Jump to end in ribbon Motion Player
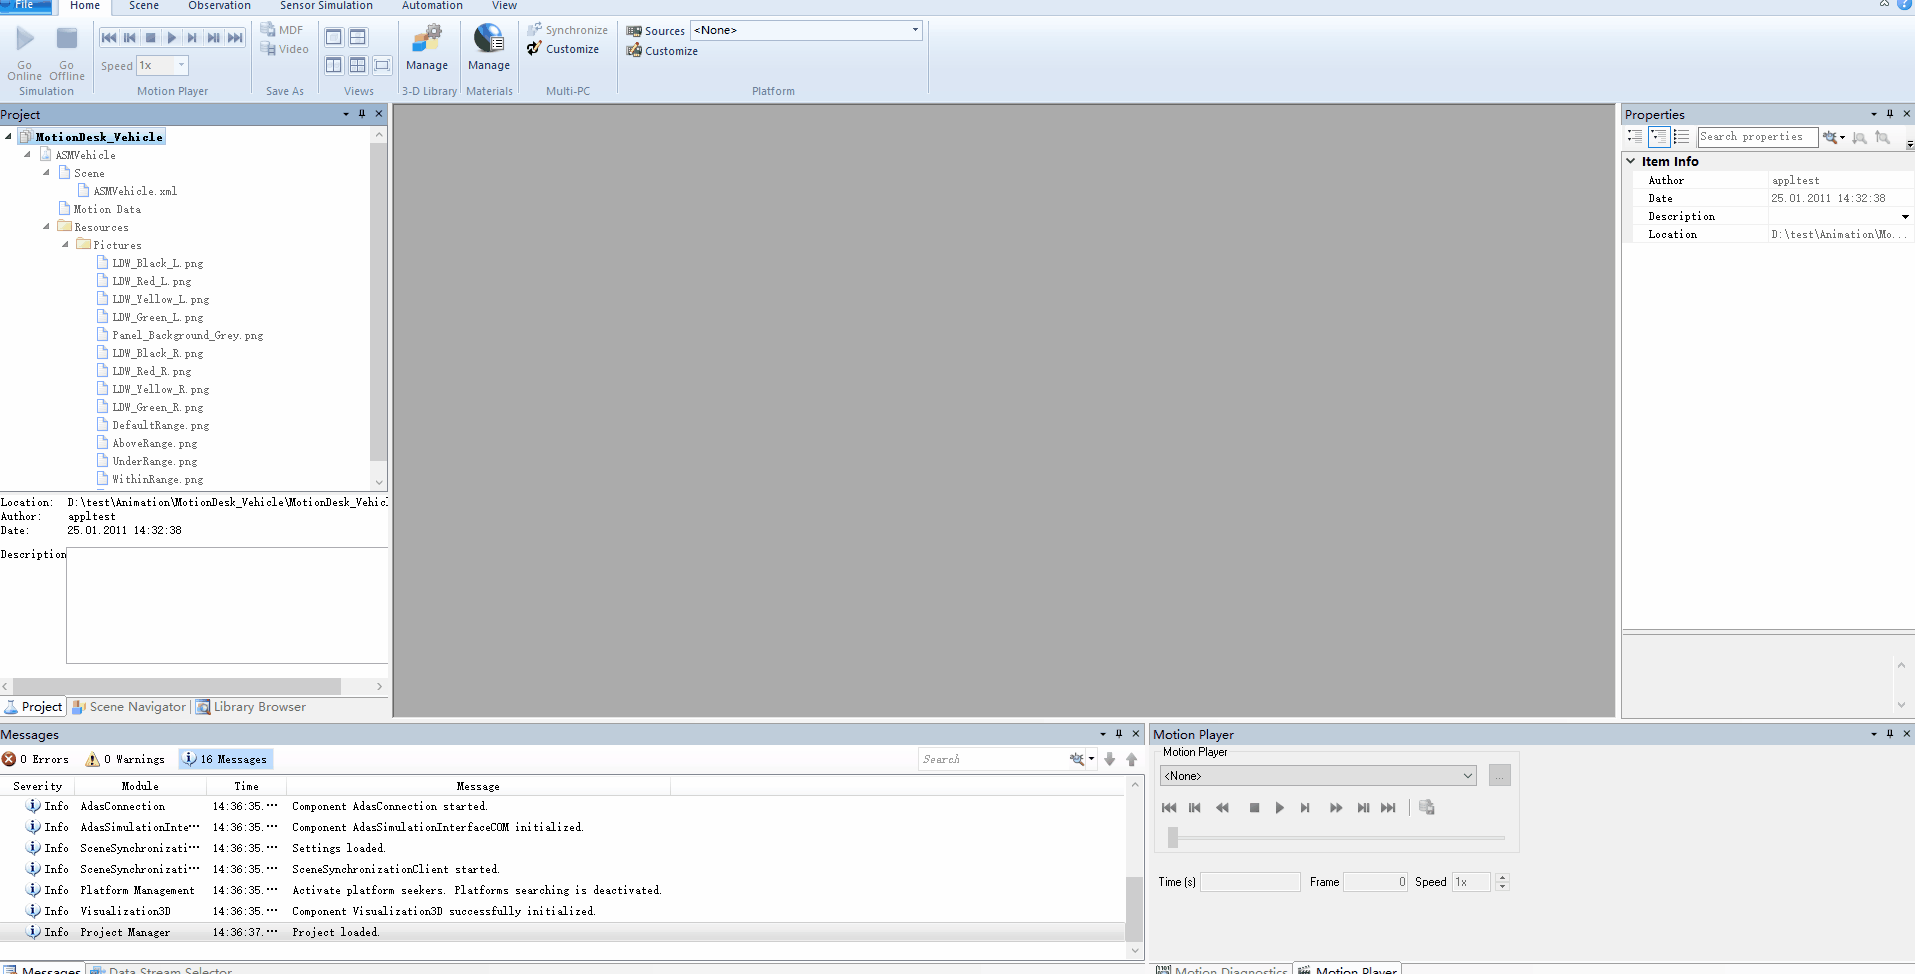 point(235,38)
